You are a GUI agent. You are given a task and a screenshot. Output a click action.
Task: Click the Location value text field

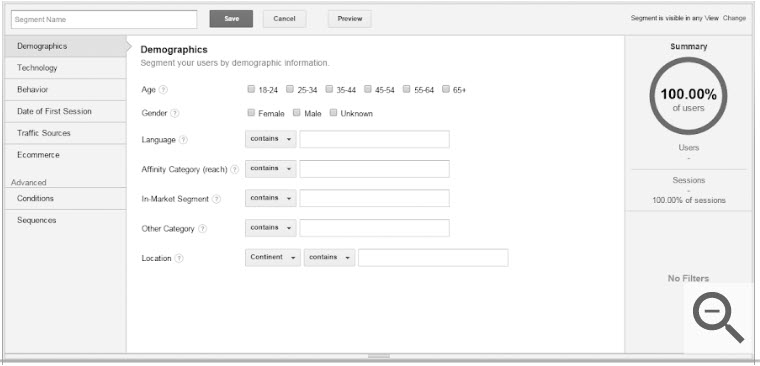pyautogui.click(x=433, y=257)
